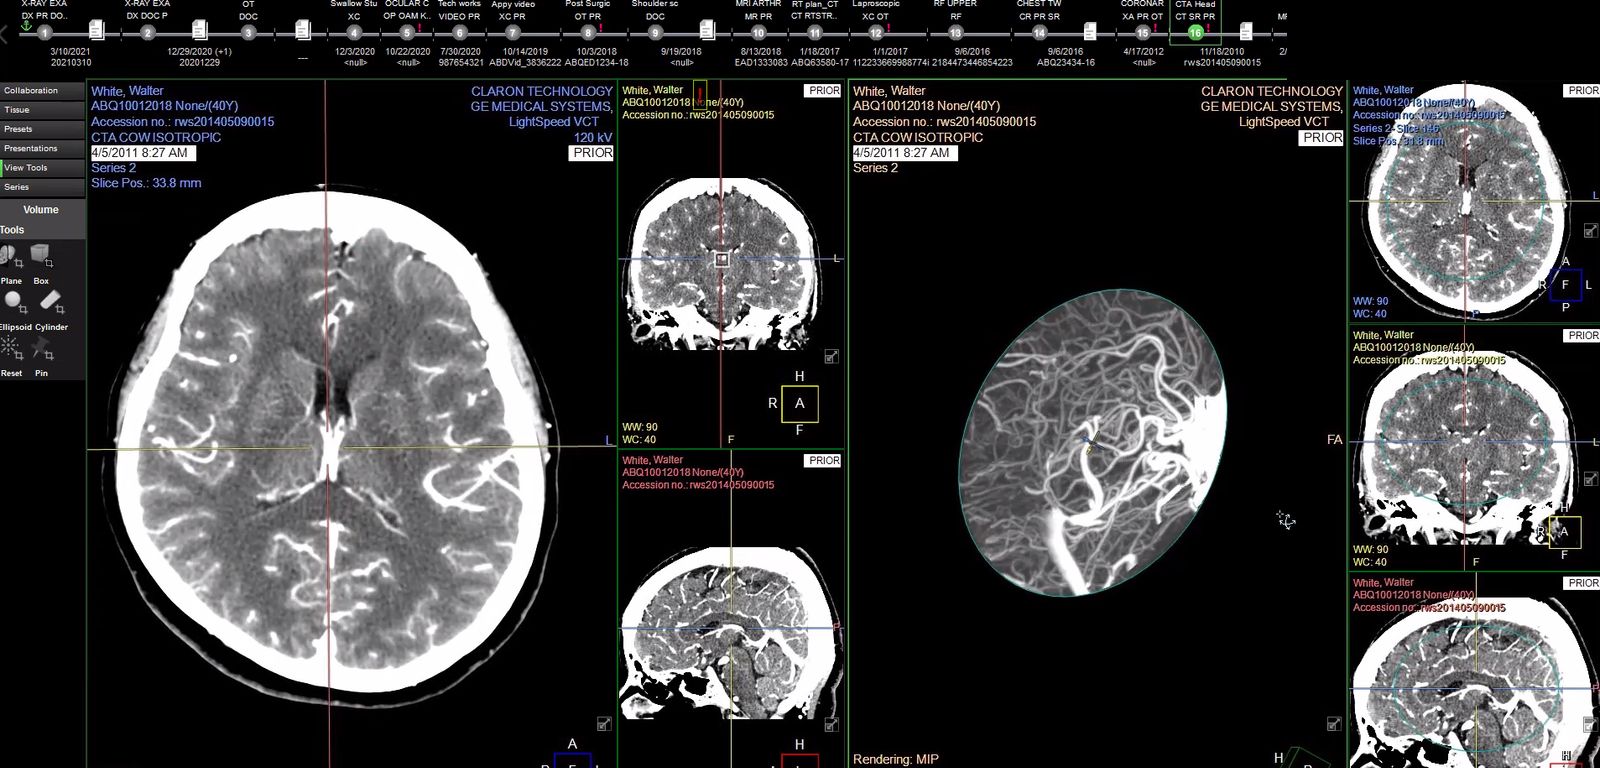Select study 2 X-RAY EXA DX DOC on timeline
The height and width of the screenshot is (768, 1600).
(x=148, y=33)
